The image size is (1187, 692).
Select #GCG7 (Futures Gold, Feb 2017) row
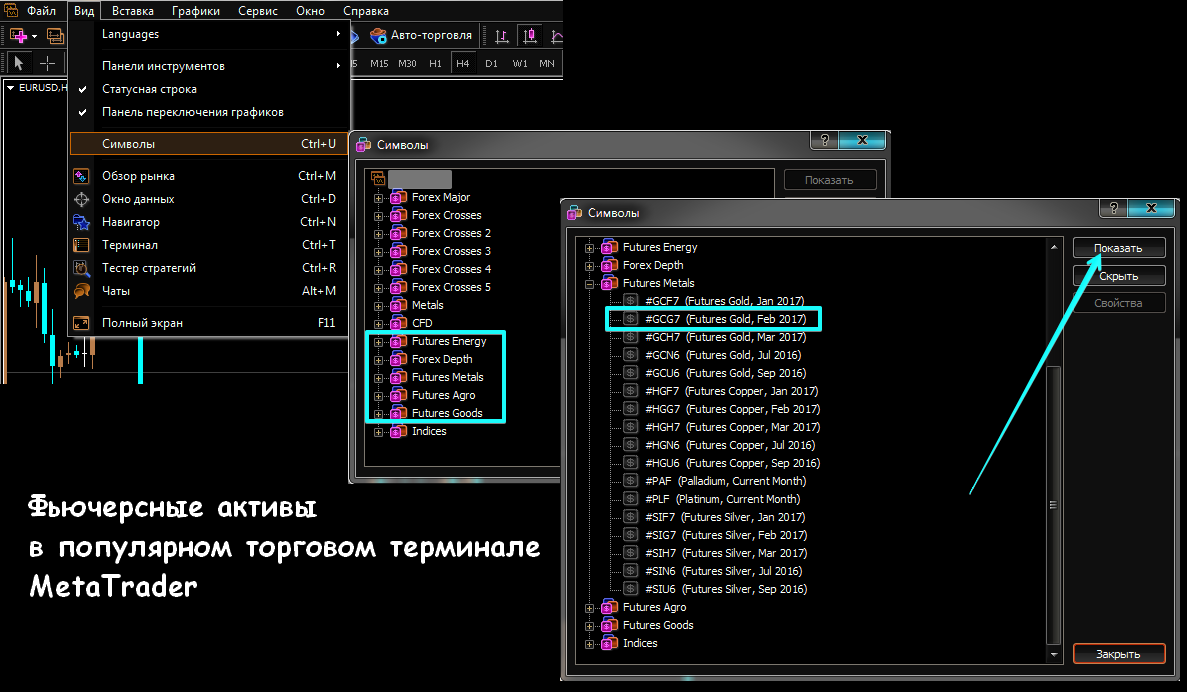(x=713, y=319)
